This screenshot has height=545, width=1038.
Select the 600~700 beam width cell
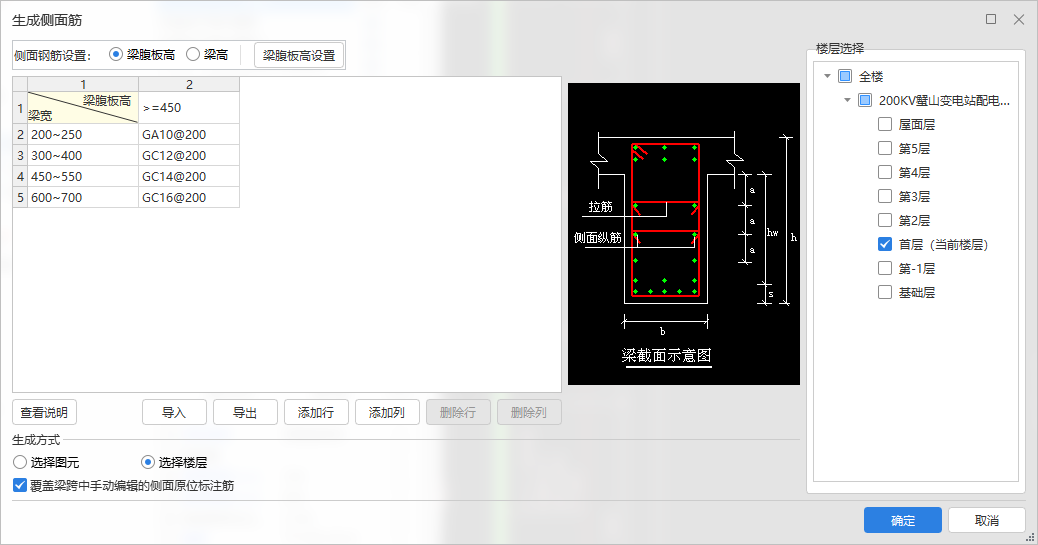tap(83, 197)
